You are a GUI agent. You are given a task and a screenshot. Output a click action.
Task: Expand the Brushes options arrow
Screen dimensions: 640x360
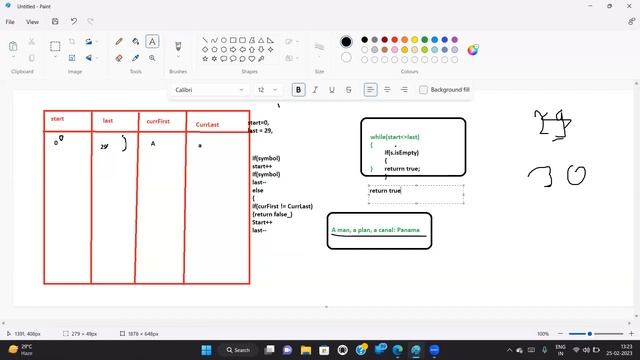pyautogui.click(x=178, y=57)
